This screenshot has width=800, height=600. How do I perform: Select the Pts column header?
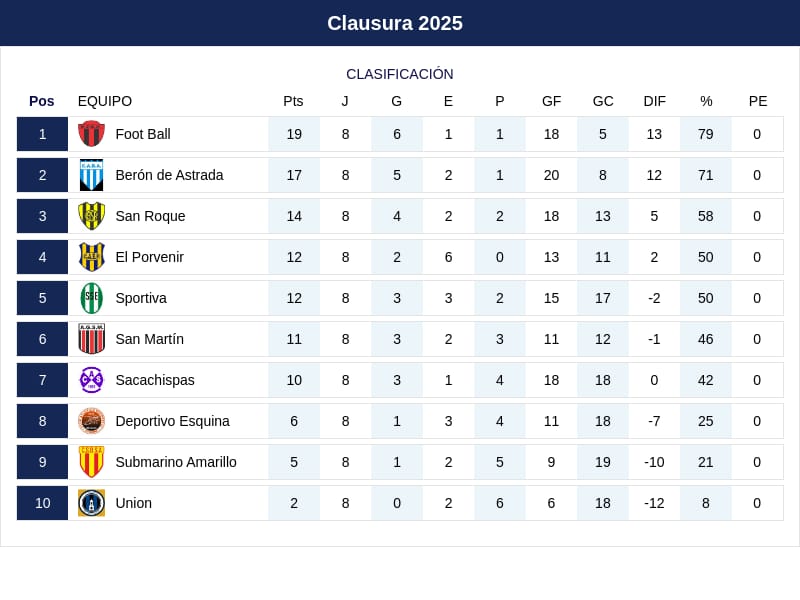tap(293, 101)
